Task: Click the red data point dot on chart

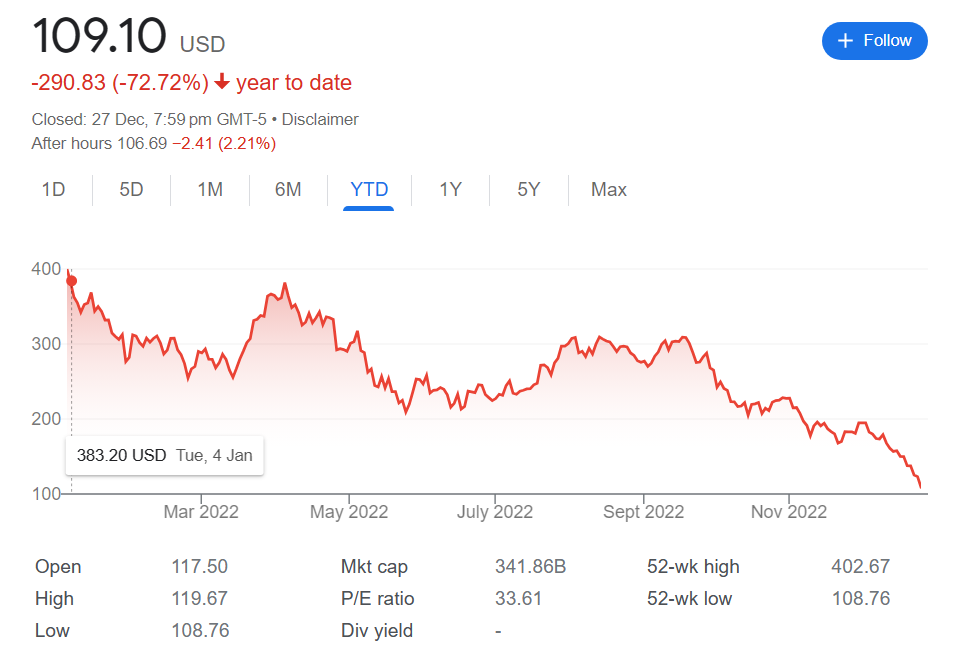Action: tap(71, 281)
